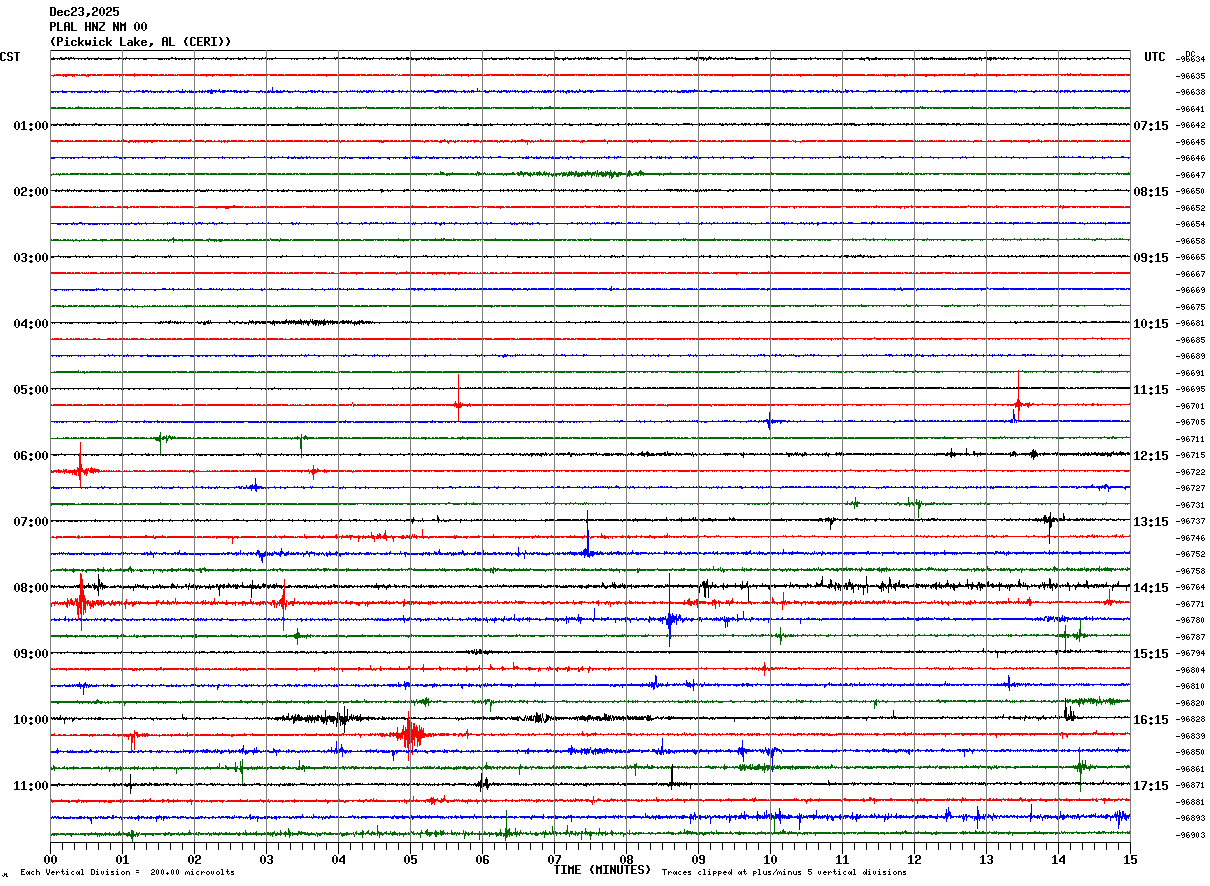Click the DC offset value -96650

tap(1191, 192)
